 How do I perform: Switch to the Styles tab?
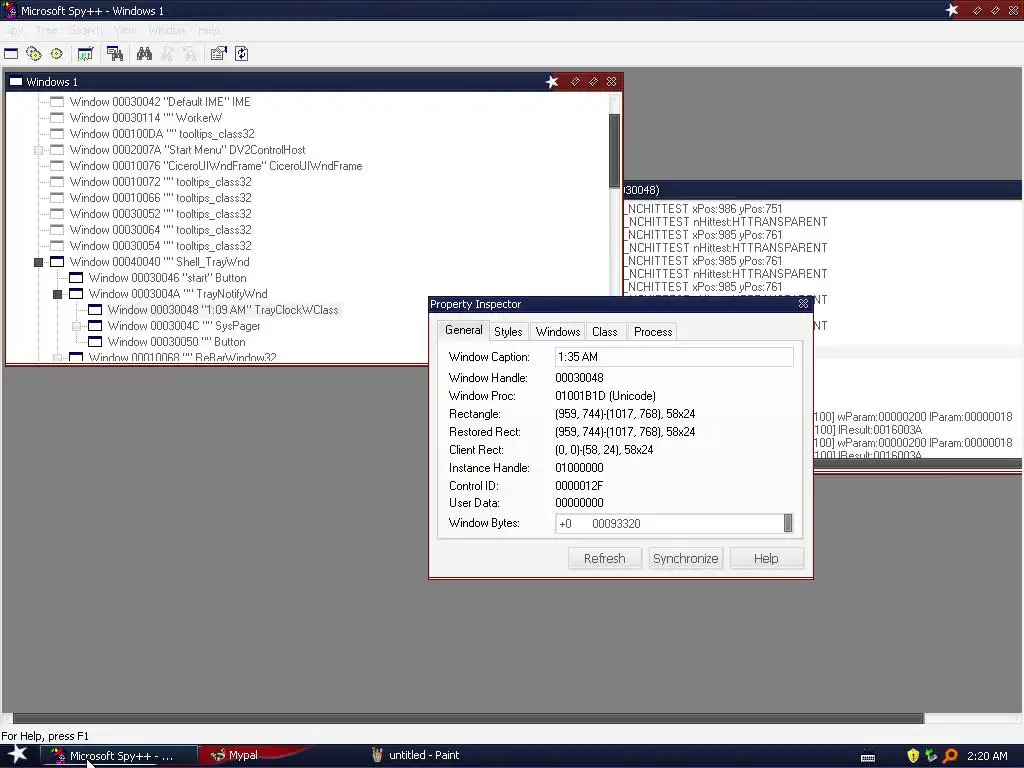(x=508, y=332)
